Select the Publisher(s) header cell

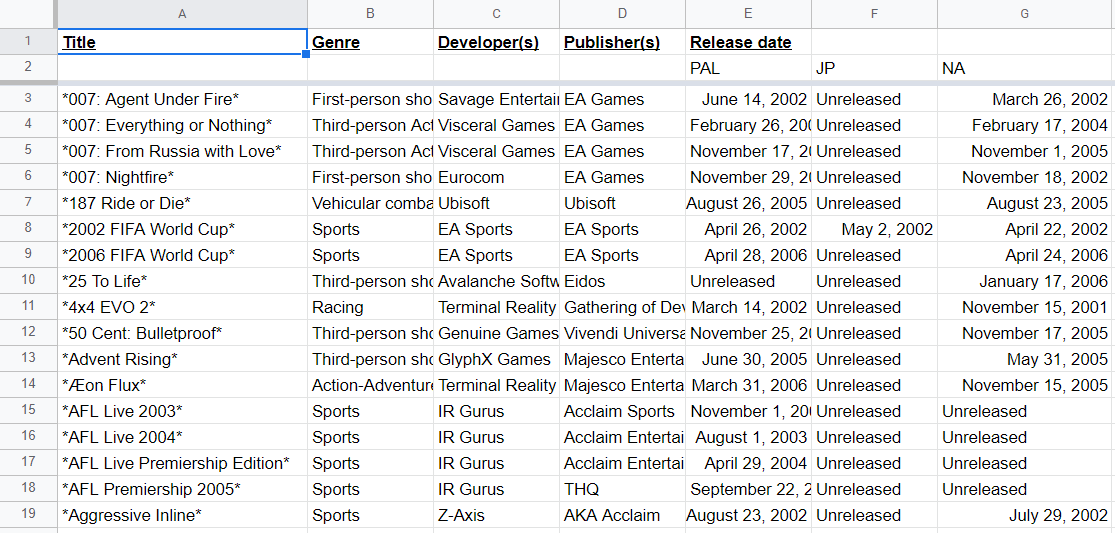[x=622, y=42]
